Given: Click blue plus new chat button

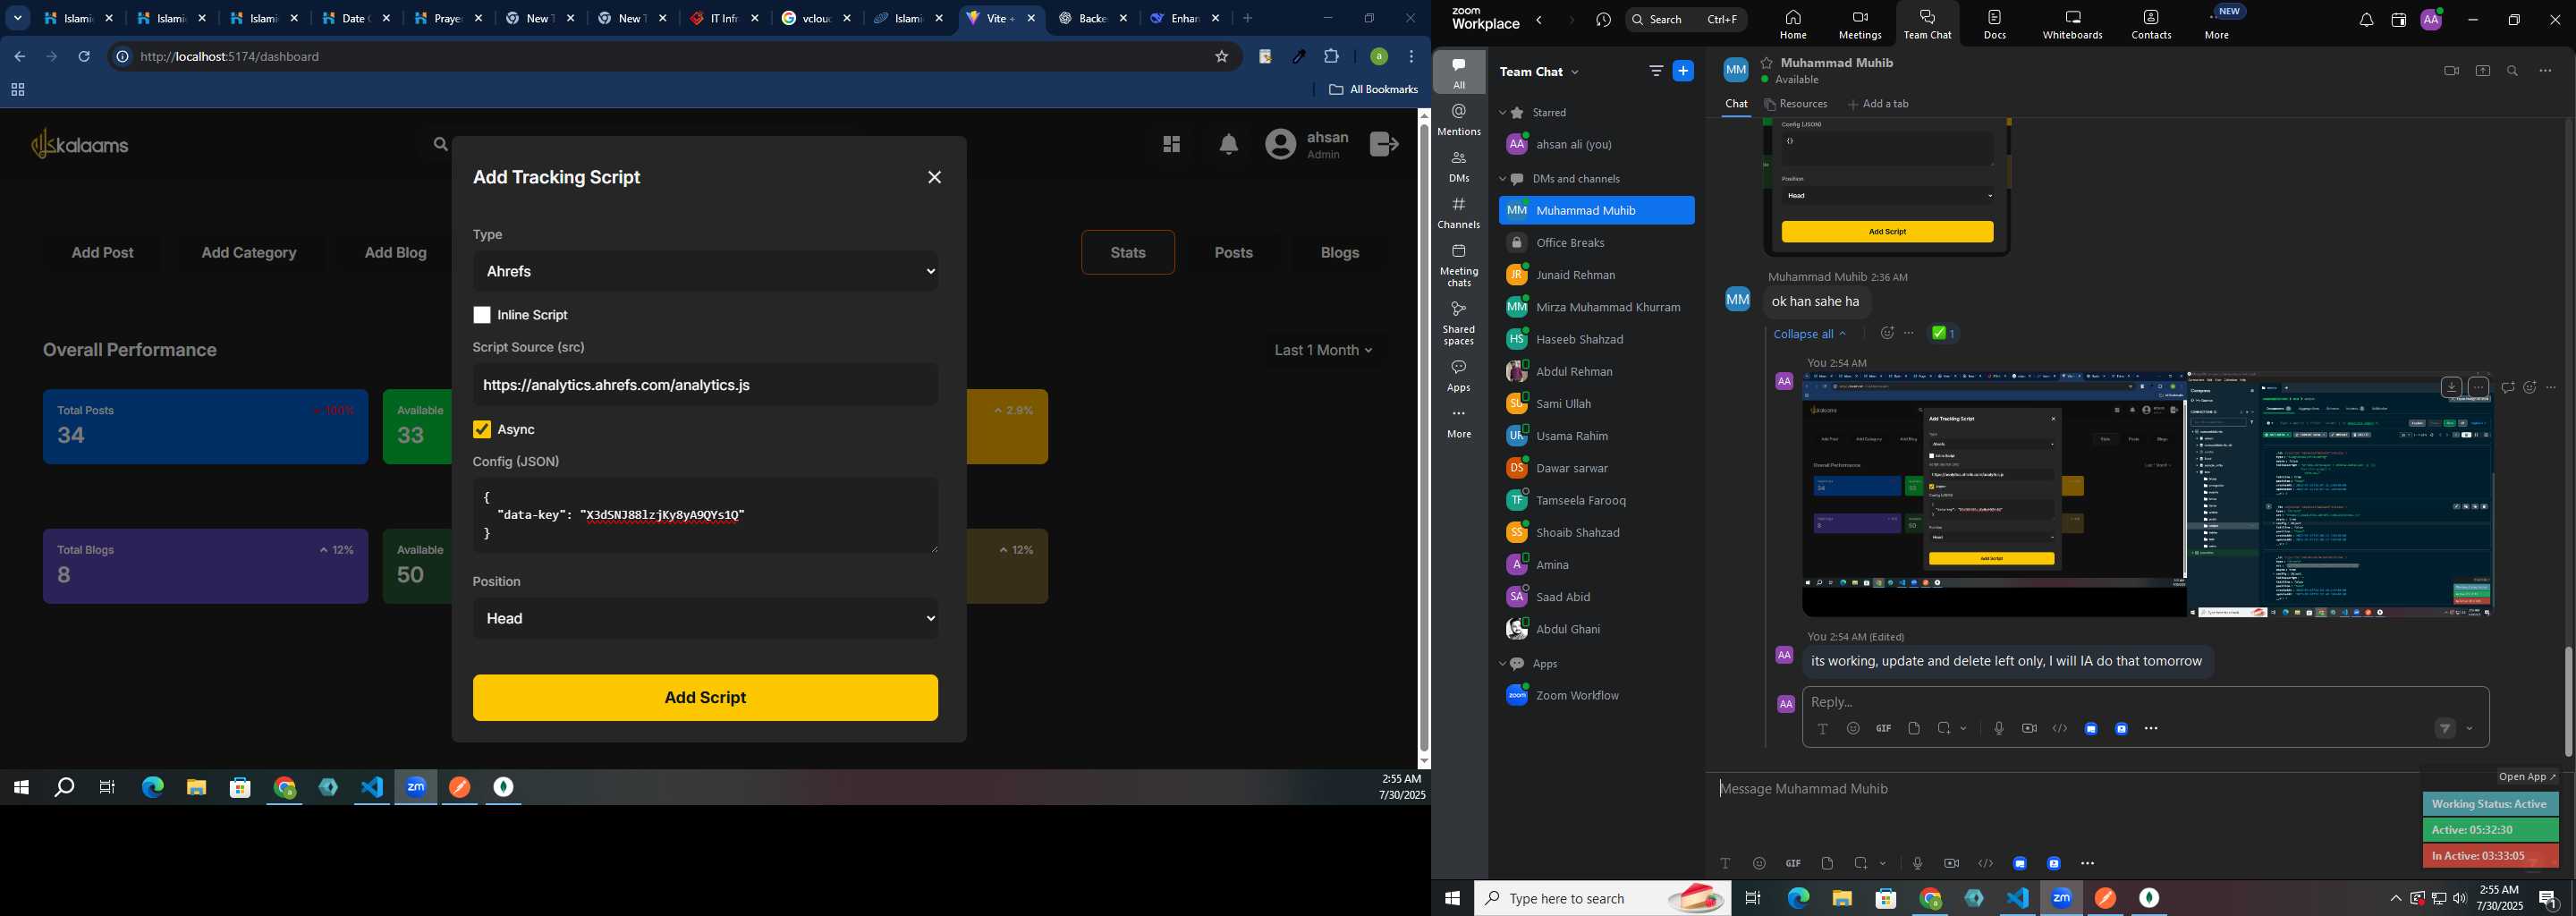Looking at the screenshot, I should click(x=1684, y=71).
